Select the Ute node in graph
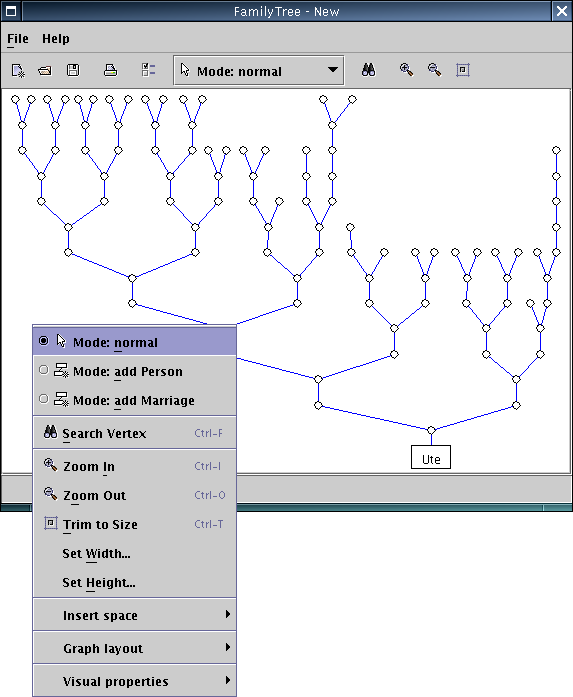Image resolution: width=573 pixels, height=697 pixels. [x=431, y=457]
